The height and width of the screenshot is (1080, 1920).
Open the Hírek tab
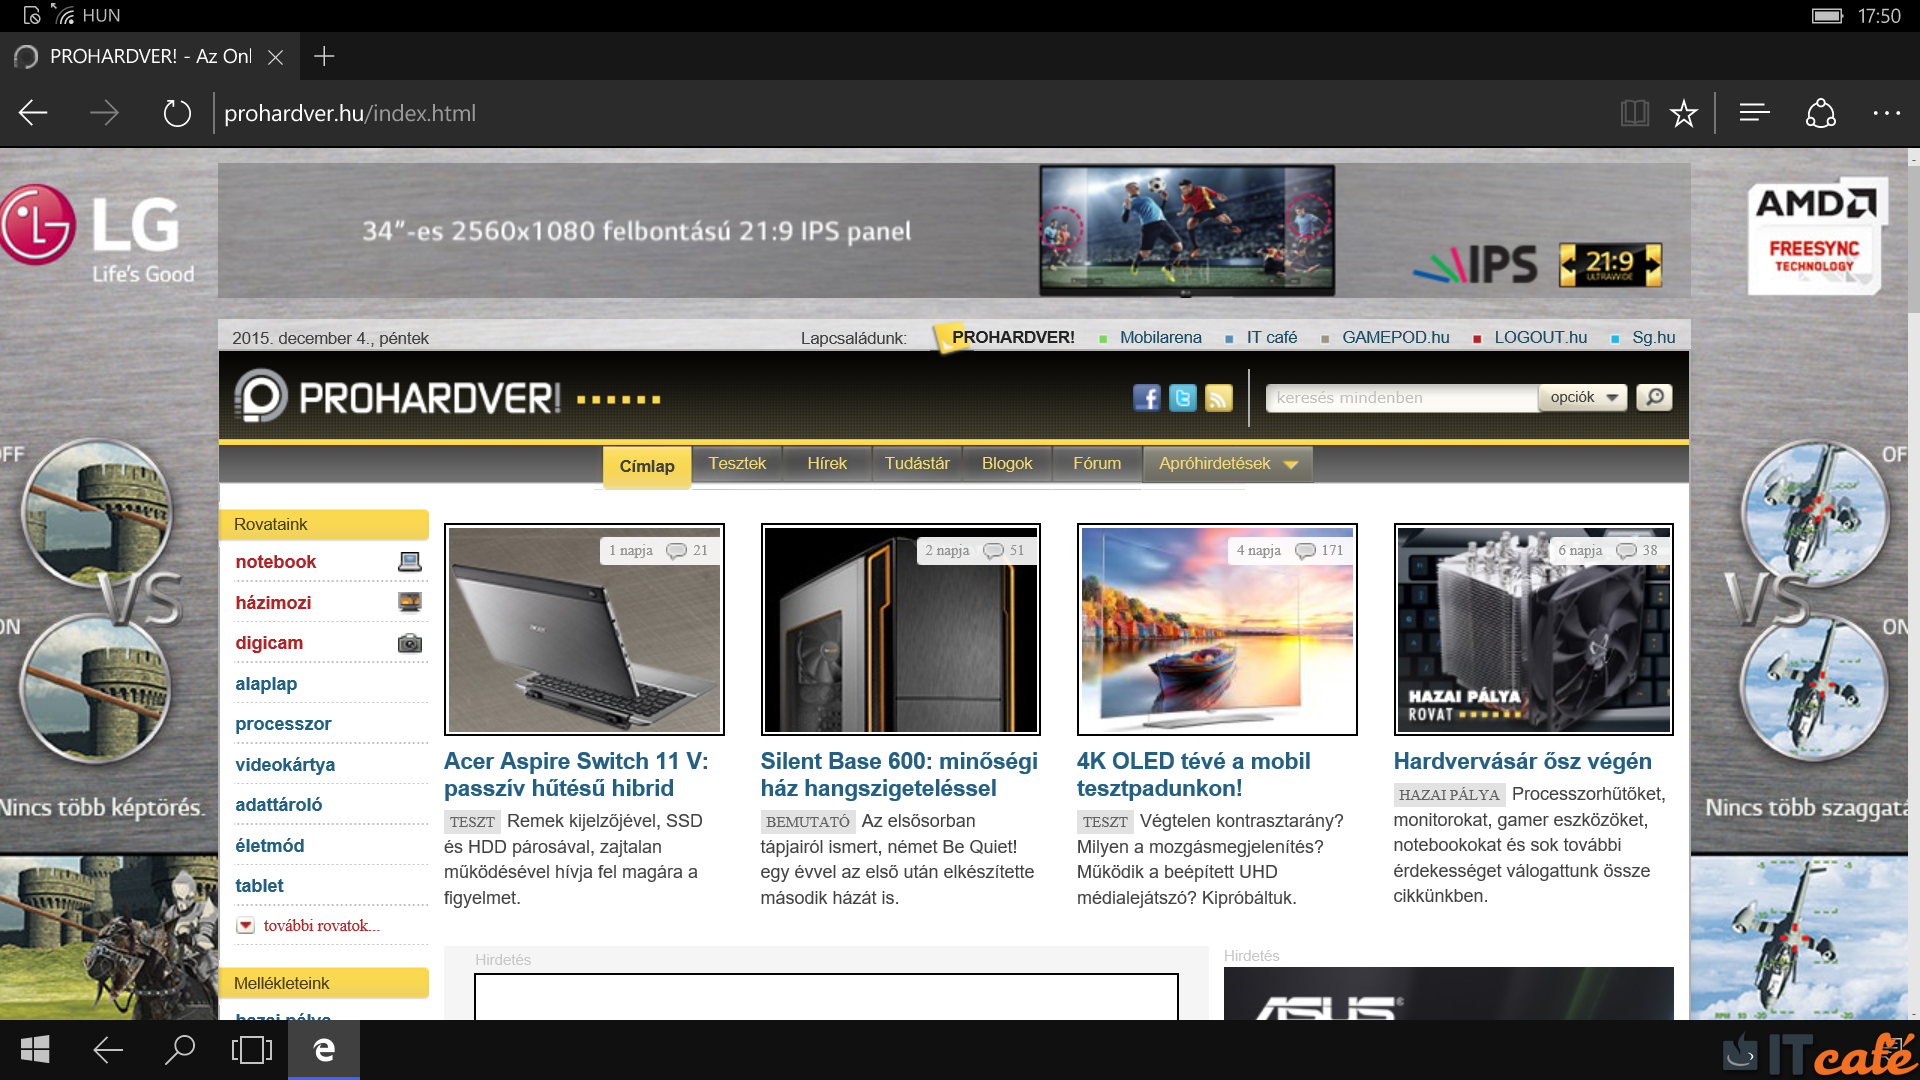(x=827, y=463)
